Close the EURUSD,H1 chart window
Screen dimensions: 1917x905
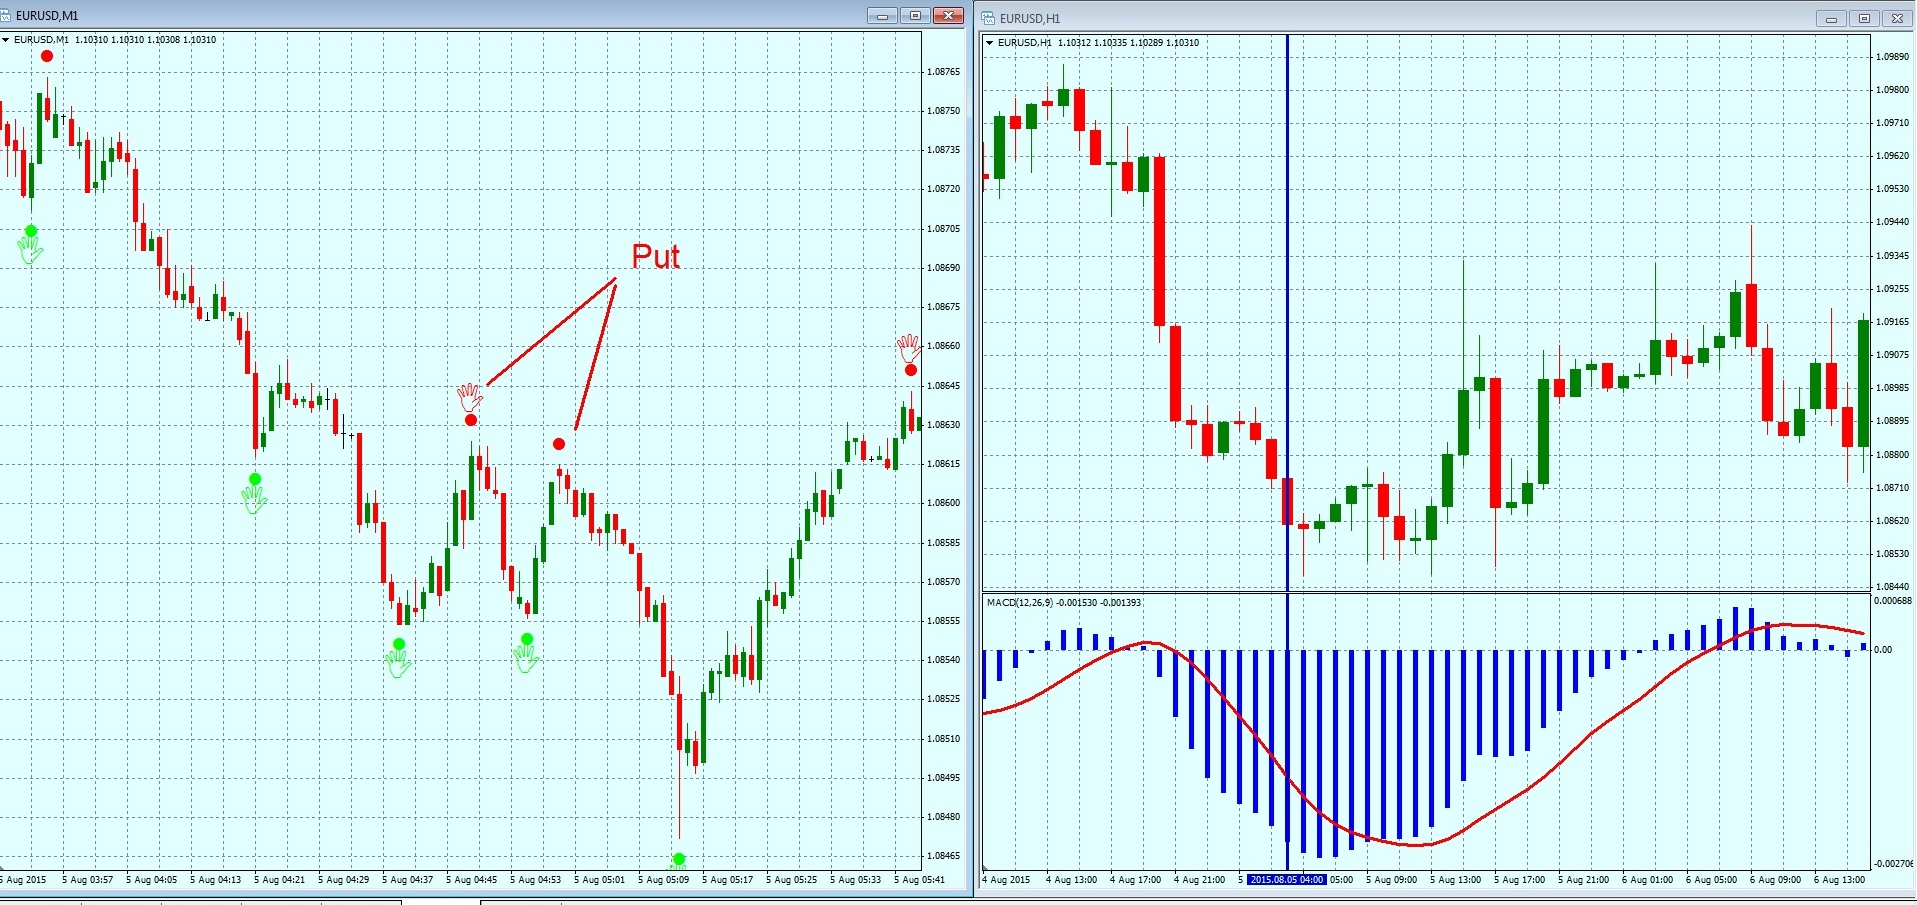1897,18
